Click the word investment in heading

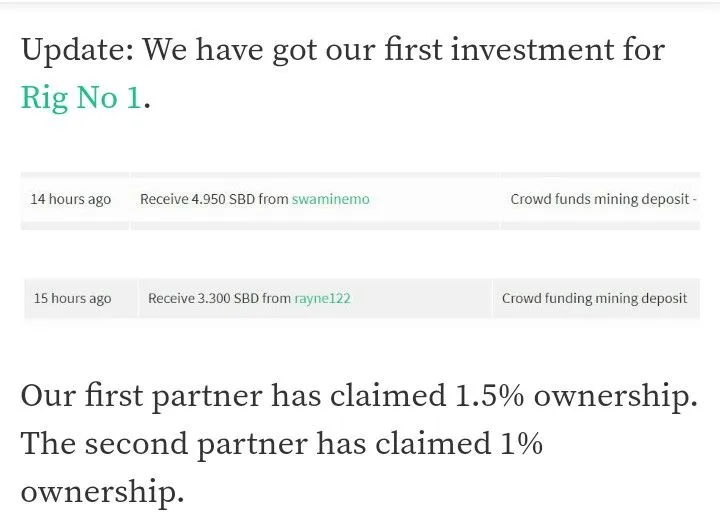pyautogui.click(x=532, y=50)
